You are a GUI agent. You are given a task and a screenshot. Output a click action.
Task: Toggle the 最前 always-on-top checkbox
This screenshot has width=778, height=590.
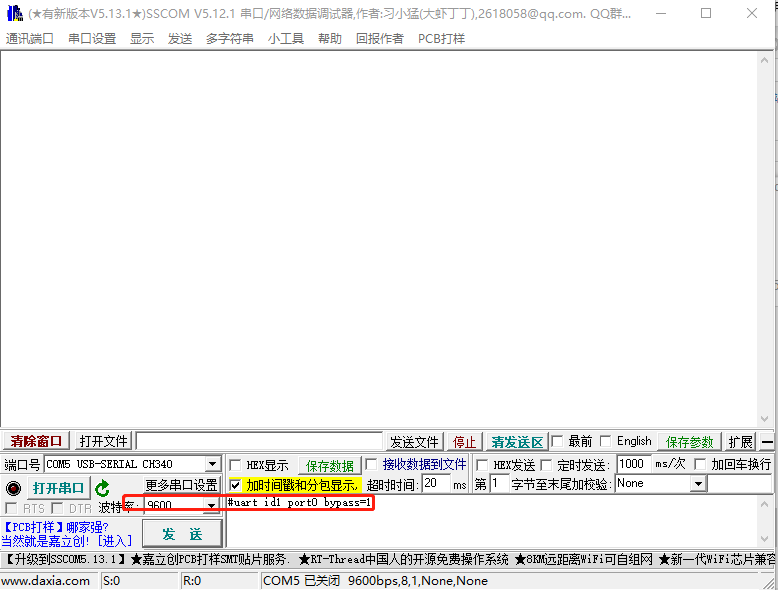[x=557, y=442]
